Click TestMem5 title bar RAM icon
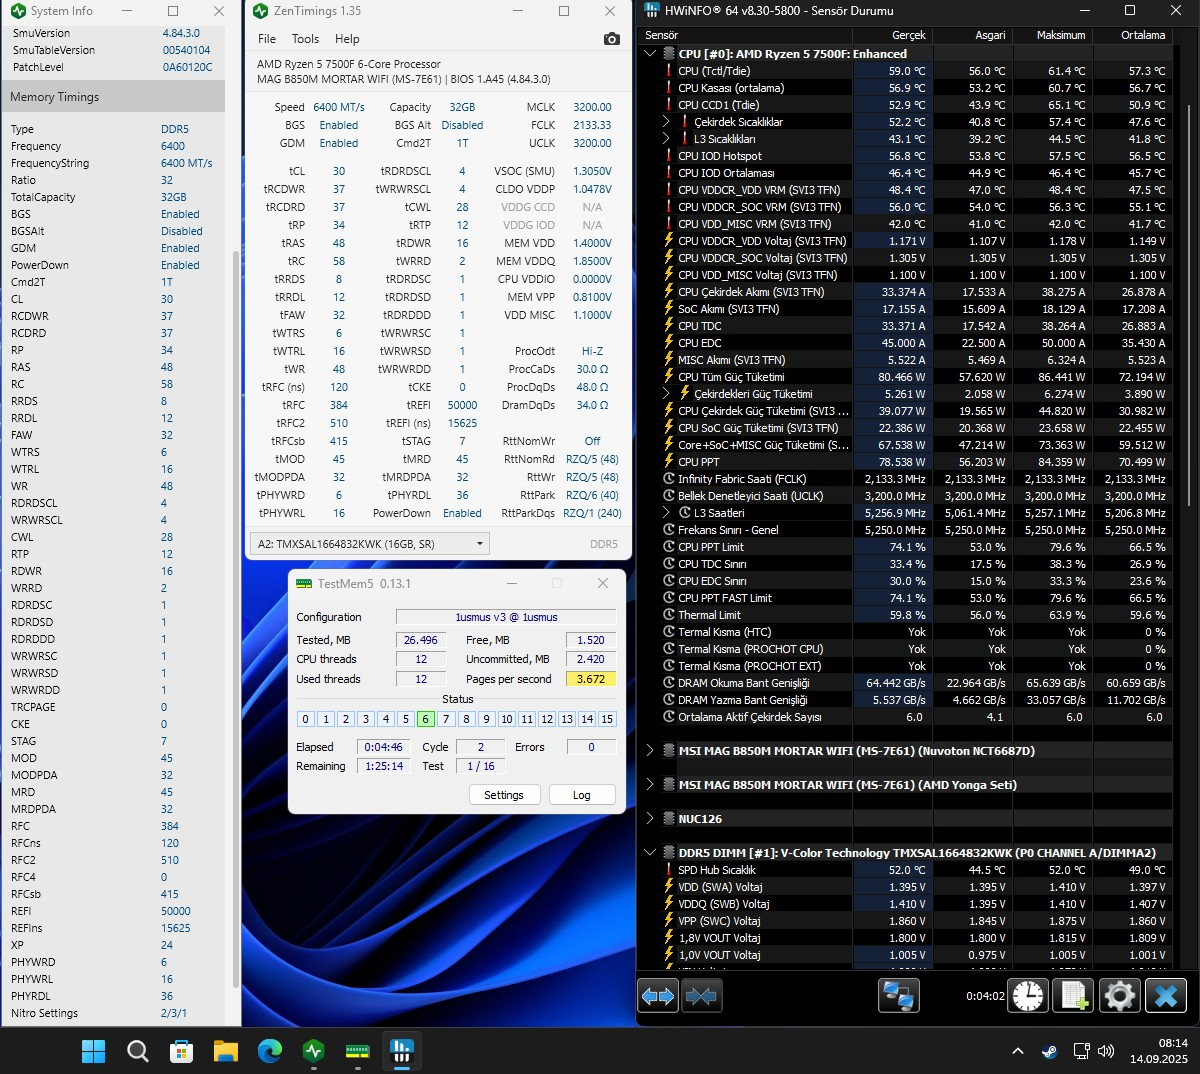 pos(304,583)
